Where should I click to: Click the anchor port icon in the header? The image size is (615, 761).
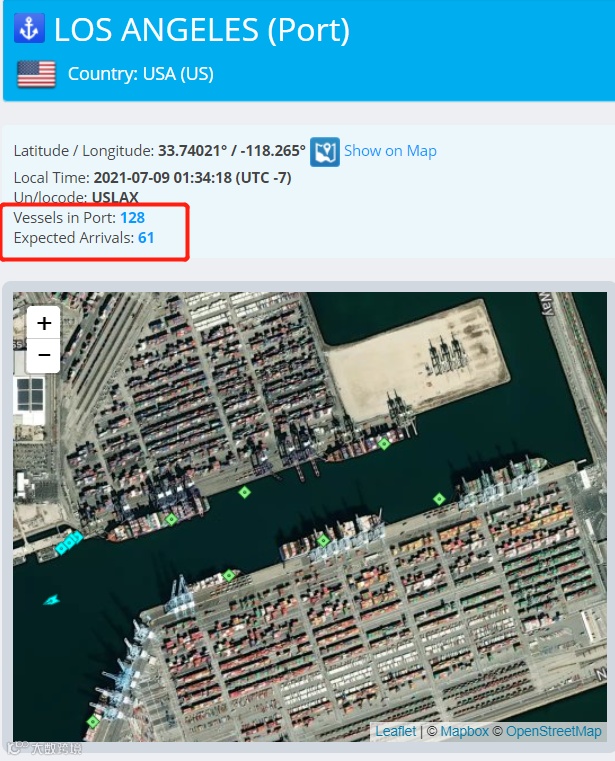click(x=30, y=29)
